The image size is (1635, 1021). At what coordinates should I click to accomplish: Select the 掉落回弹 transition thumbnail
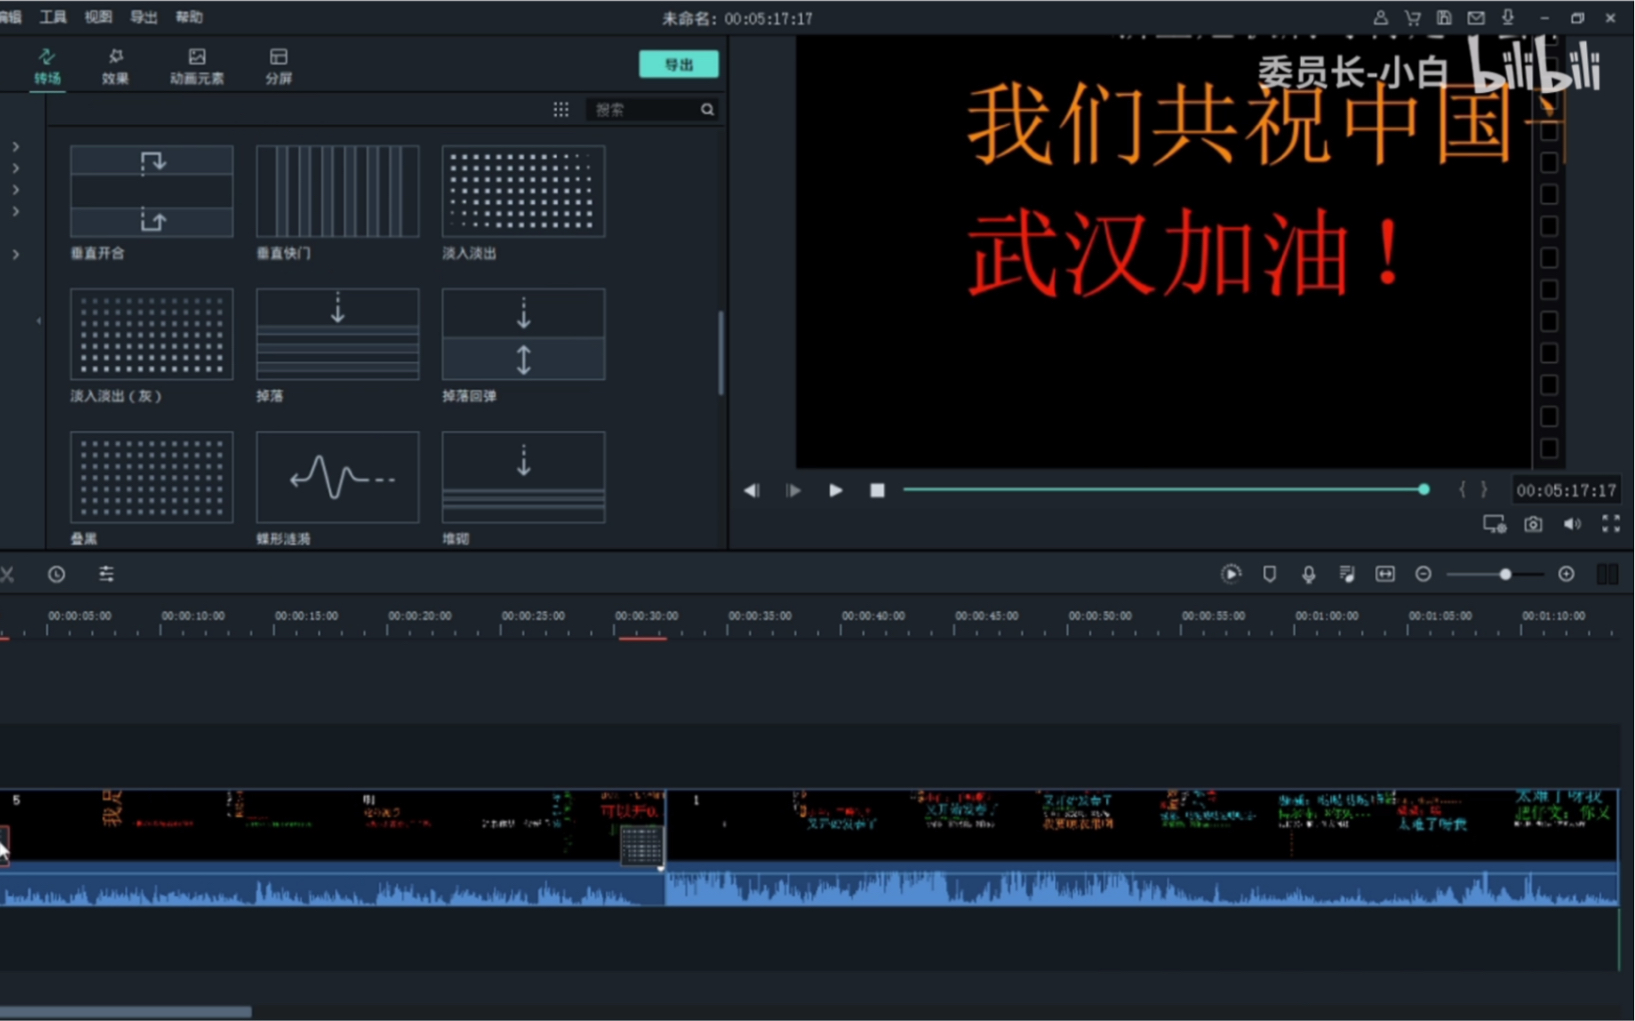pyautogui.click(x=524, y=334)
